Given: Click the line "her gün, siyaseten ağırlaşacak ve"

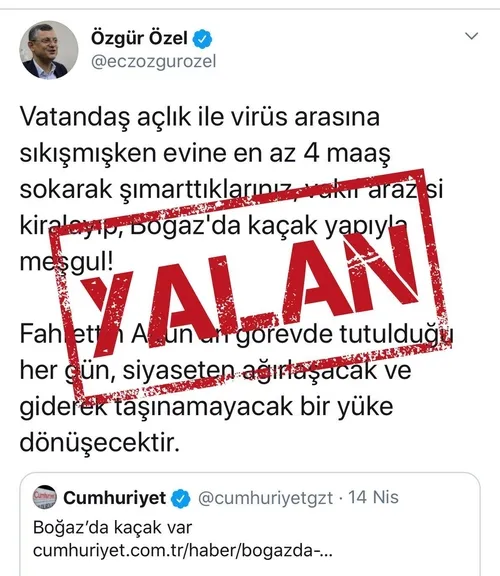Looking at the screenshot, I should 215,371.
